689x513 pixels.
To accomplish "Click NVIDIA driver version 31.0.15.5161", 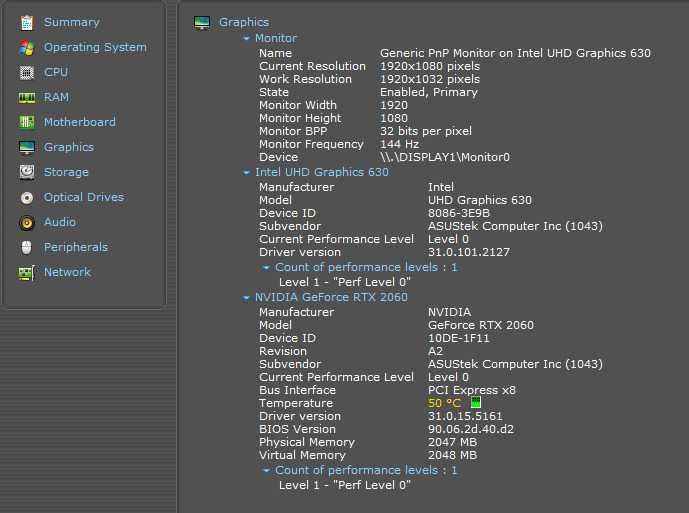I will click(465, 416).
